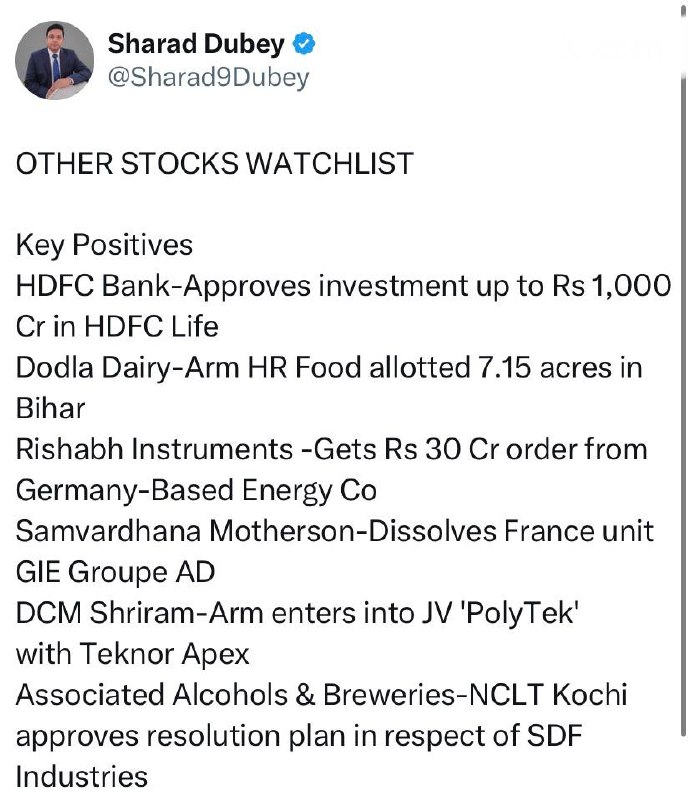Click the OTHER STOCKS WATCHLIST heading
Viewport: 691px width, 800px height.
coord(214,164)
